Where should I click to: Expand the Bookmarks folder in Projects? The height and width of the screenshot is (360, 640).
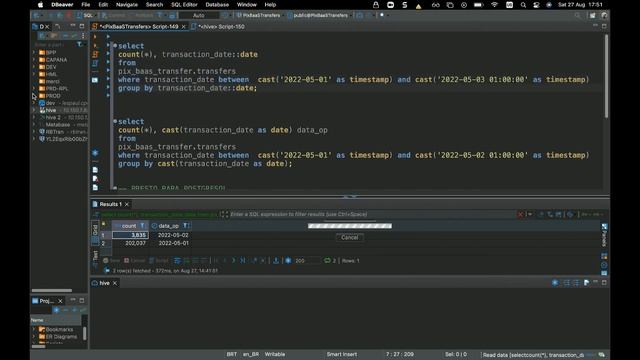(34, 329)
